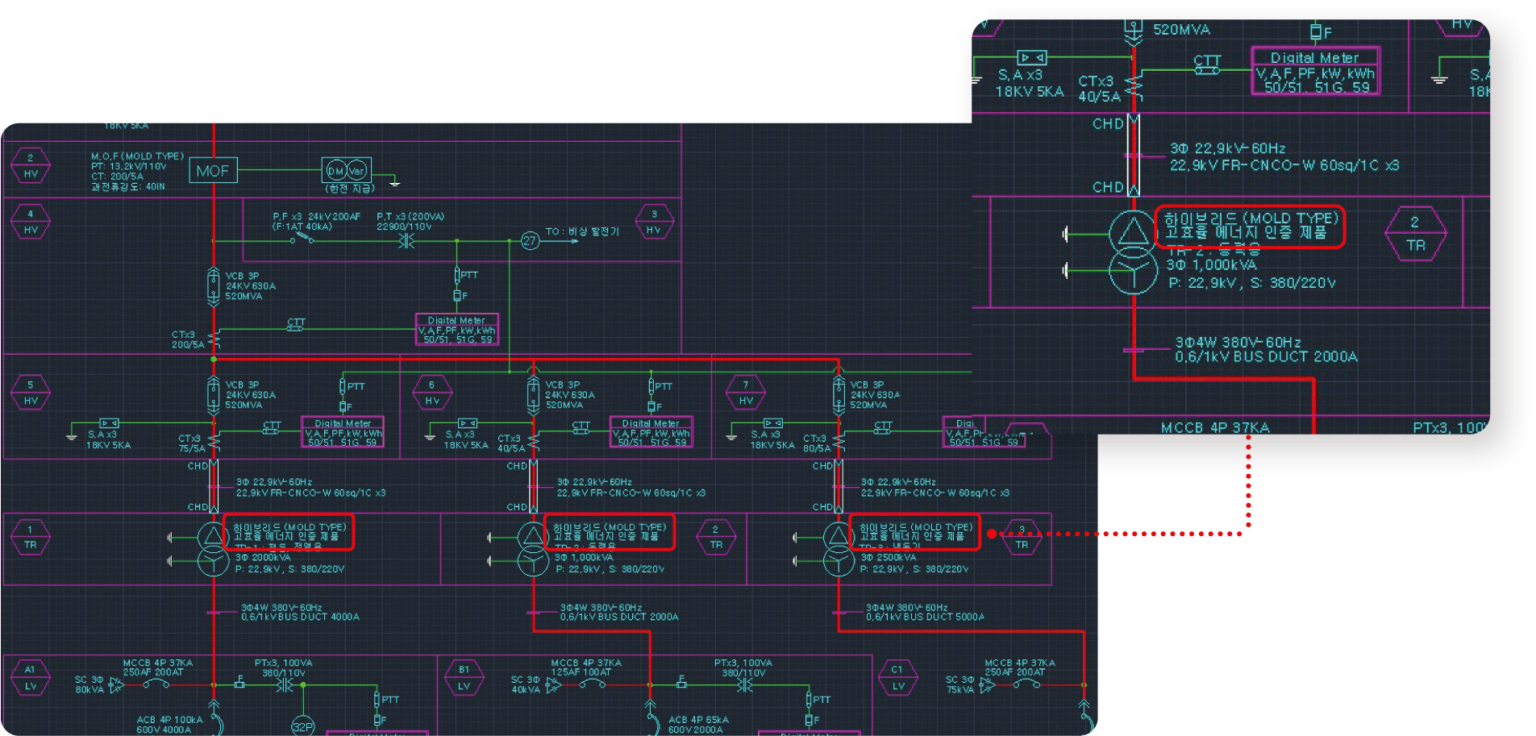Open the hexagon node labeled LV A1

click(x=30, y=677)
